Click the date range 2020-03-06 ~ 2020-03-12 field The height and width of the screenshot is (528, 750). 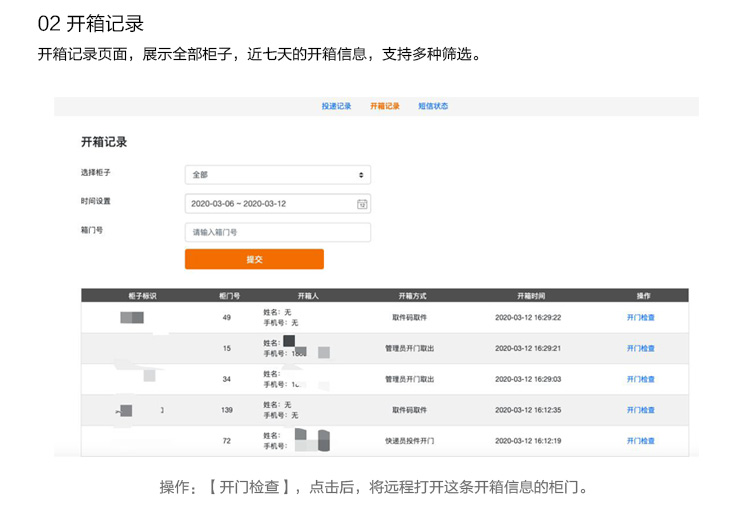tap(268, 204)
